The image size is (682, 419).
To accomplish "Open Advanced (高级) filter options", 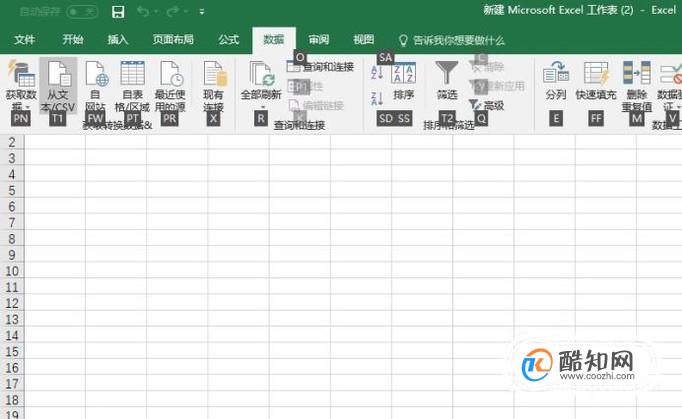I will click(486, 105).
